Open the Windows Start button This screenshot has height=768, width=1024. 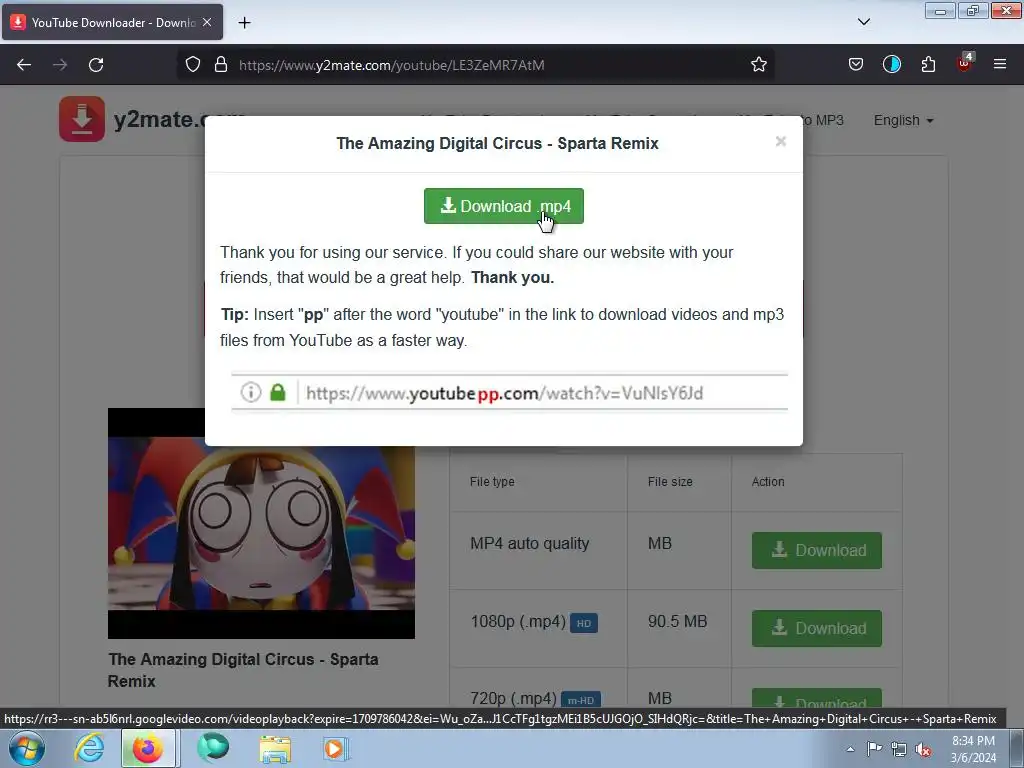point(27,749)
